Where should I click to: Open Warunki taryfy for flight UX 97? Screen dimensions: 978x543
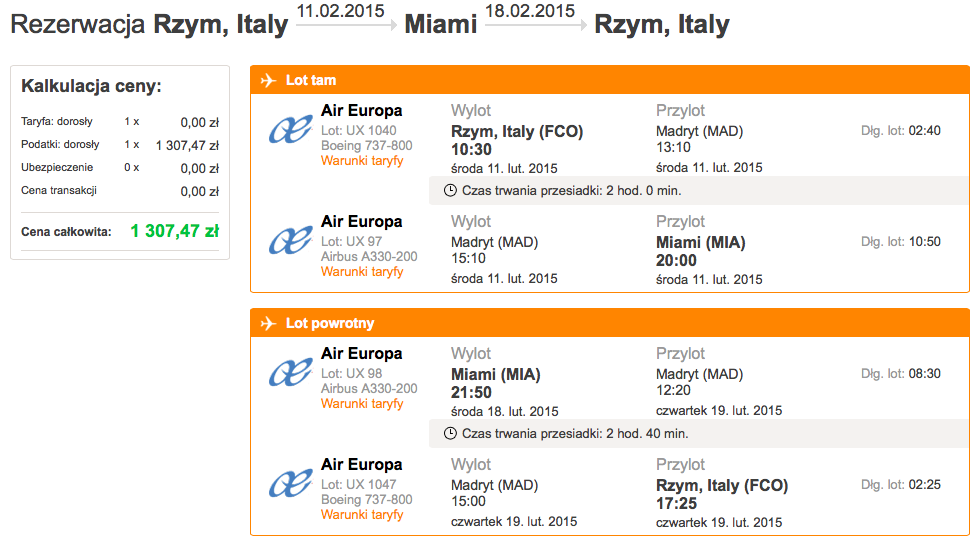[362, 272]
